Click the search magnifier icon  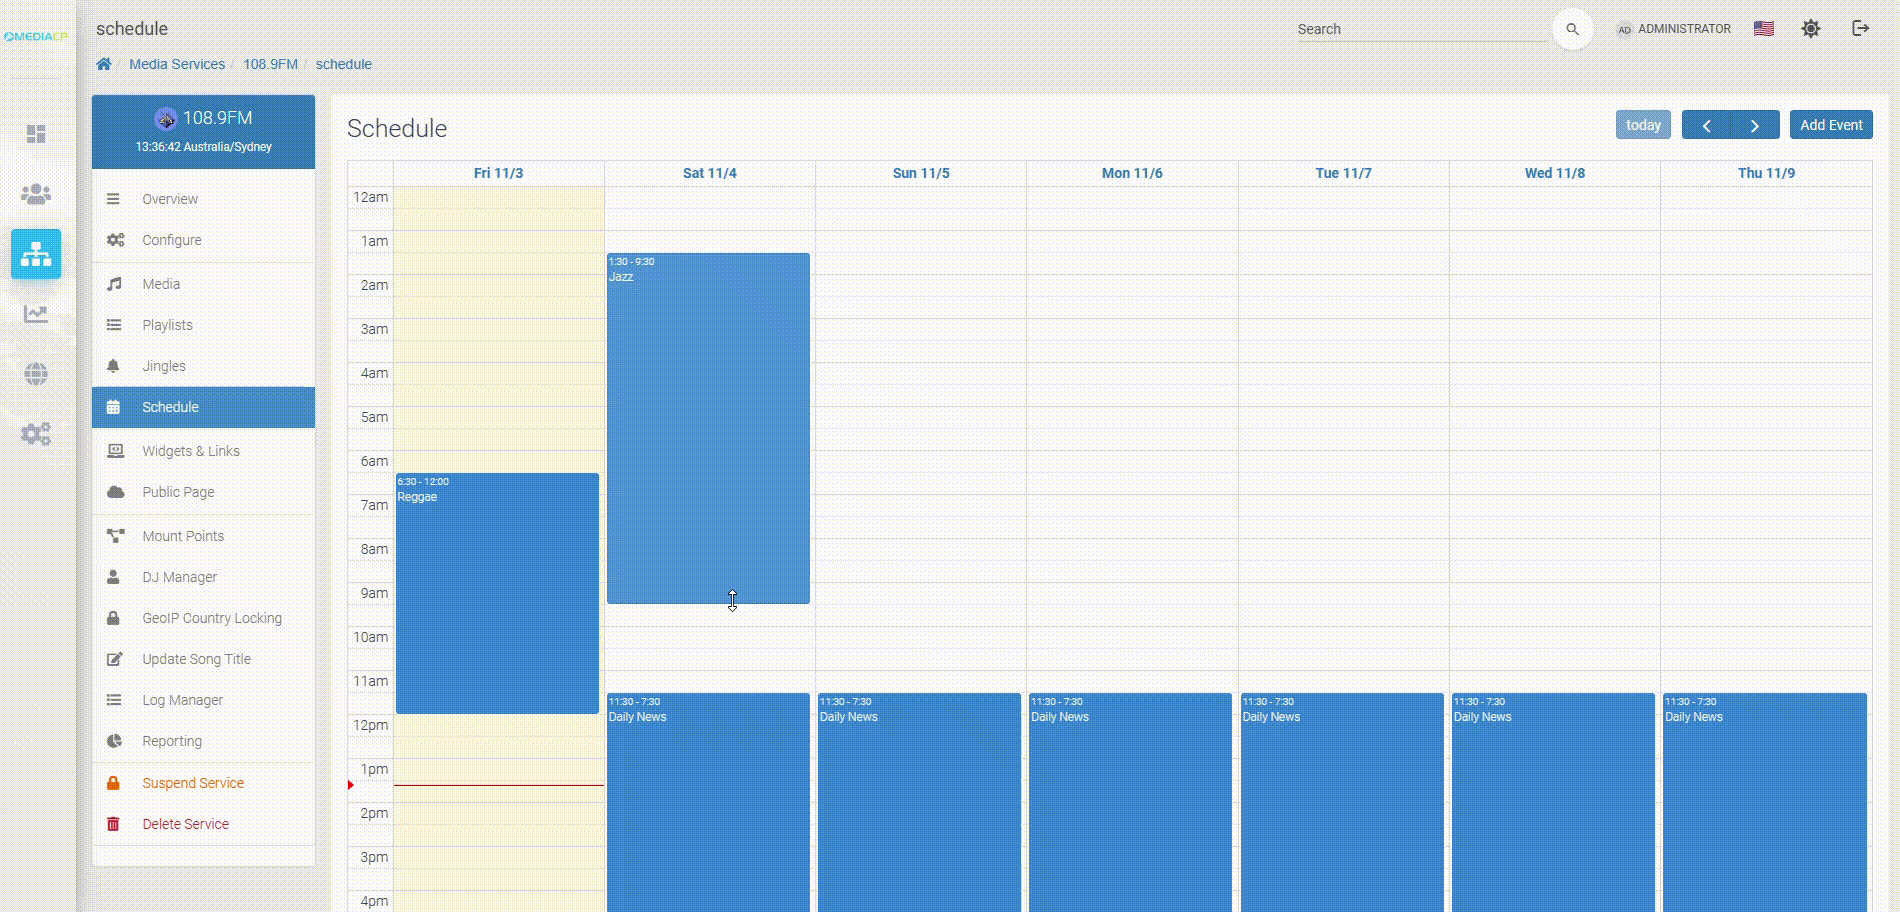(1572, 29)
